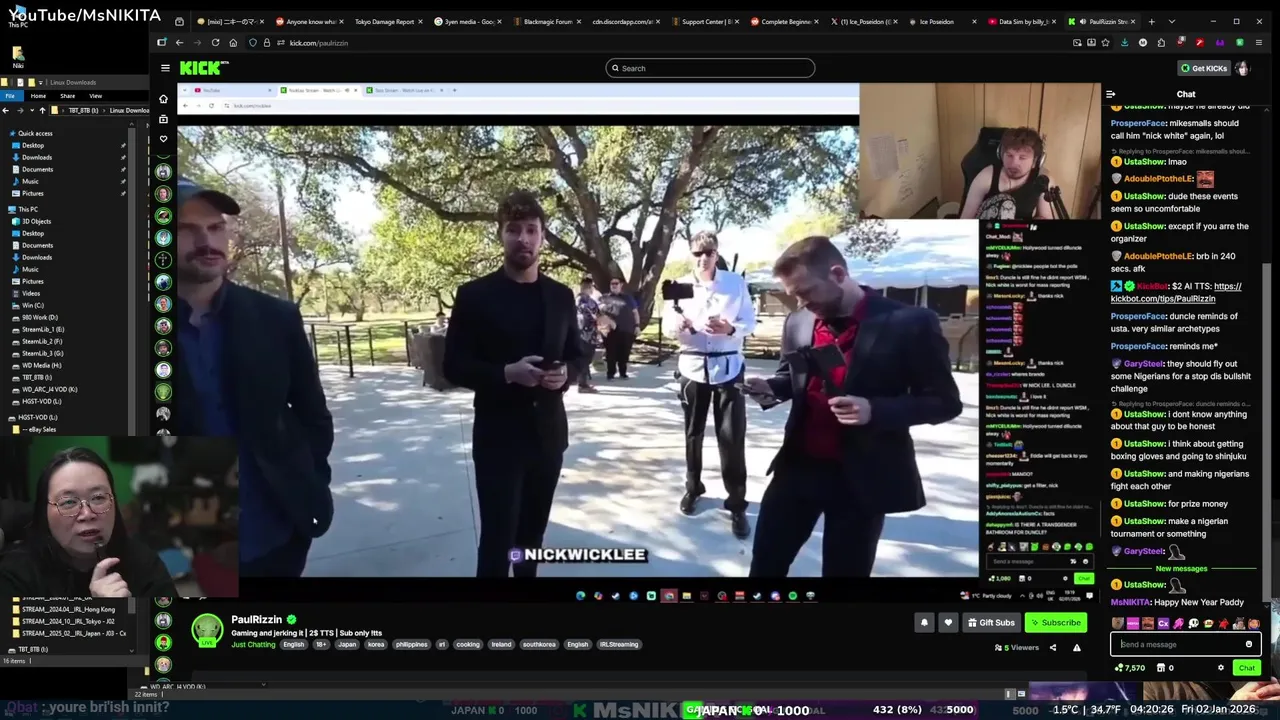This screenshot has height=720, width=1280.
Task: Open STREAM_2024.10_IRL_Tokyo folder
Action: [x=68, y=621]
